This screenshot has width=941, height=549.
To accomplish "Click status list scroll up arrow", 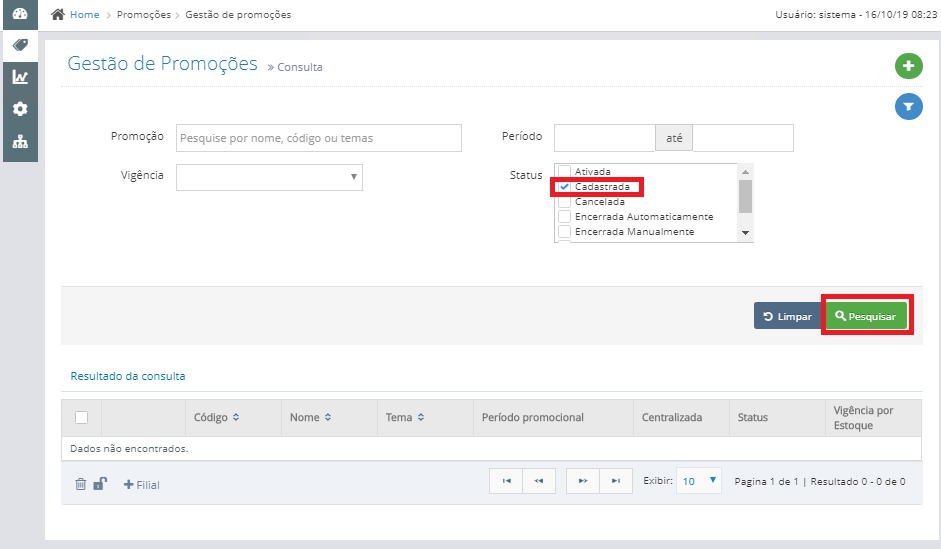I will pyautogui.click(x=745, y=172).
